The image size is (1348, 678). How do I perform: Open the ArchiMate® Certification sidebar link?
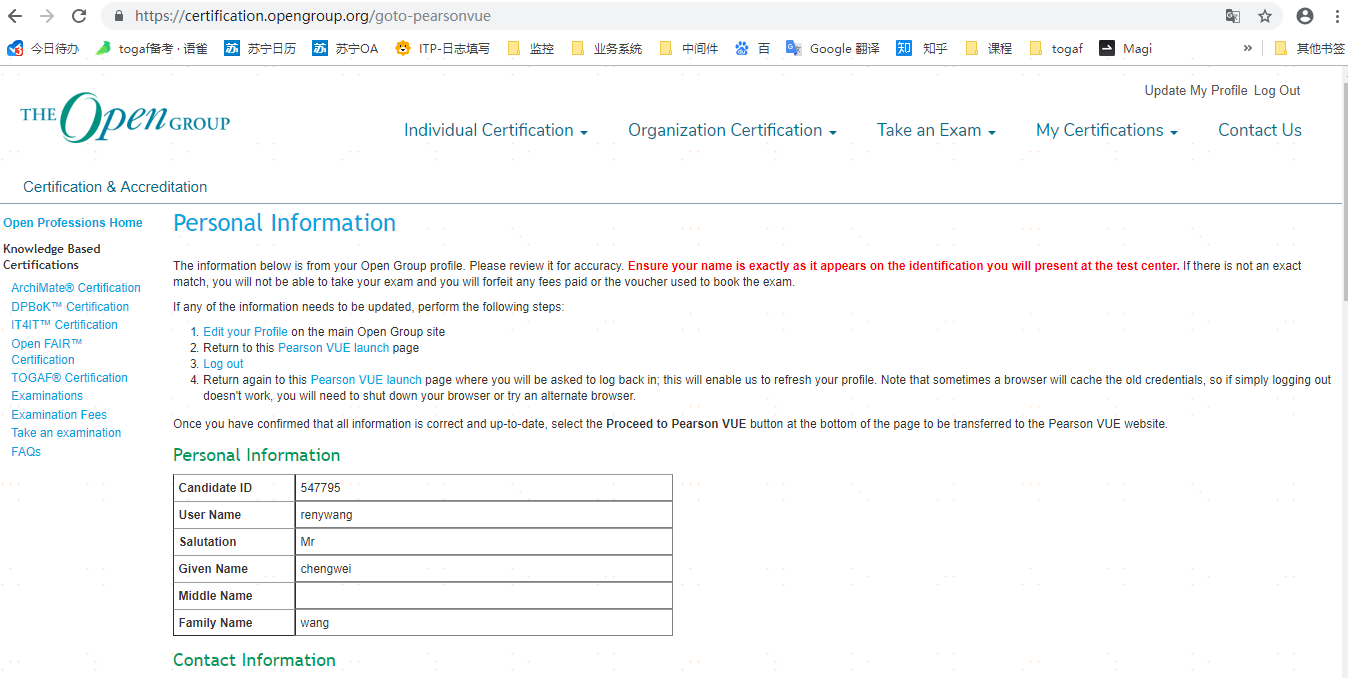click(x=76, y=288)
